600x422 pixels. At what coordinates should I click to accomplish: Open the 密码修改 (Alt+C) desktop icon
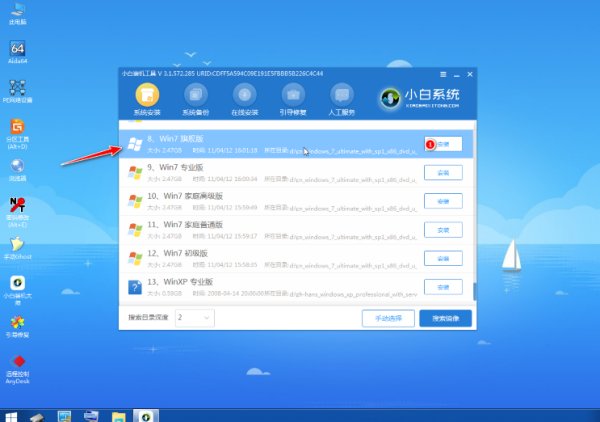(18, 212)
